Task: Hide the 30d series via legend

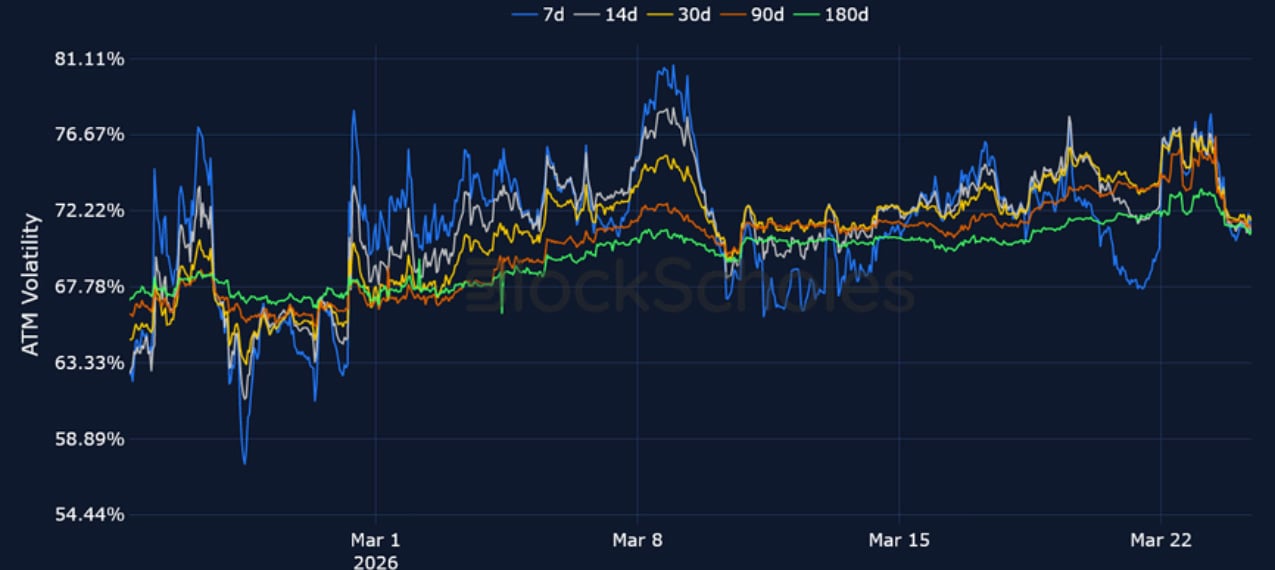Action: [x=685, y=14]
